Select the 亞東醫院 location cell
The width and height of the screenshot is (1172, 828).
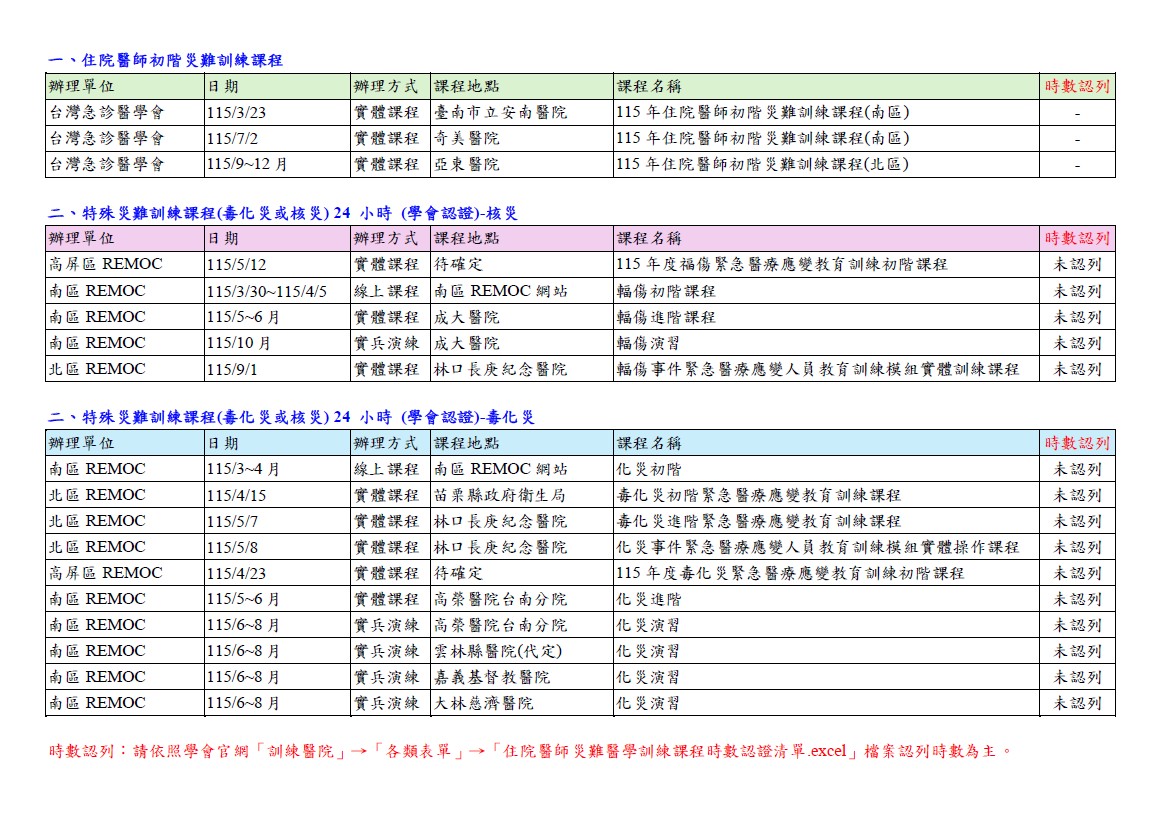[467, 165]
